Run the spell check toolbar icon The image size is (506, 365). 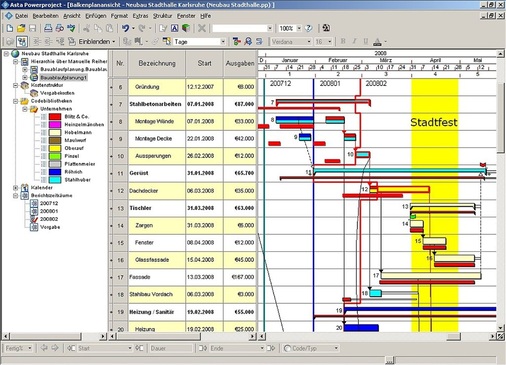pyautogui.click(x=71, y=28)
